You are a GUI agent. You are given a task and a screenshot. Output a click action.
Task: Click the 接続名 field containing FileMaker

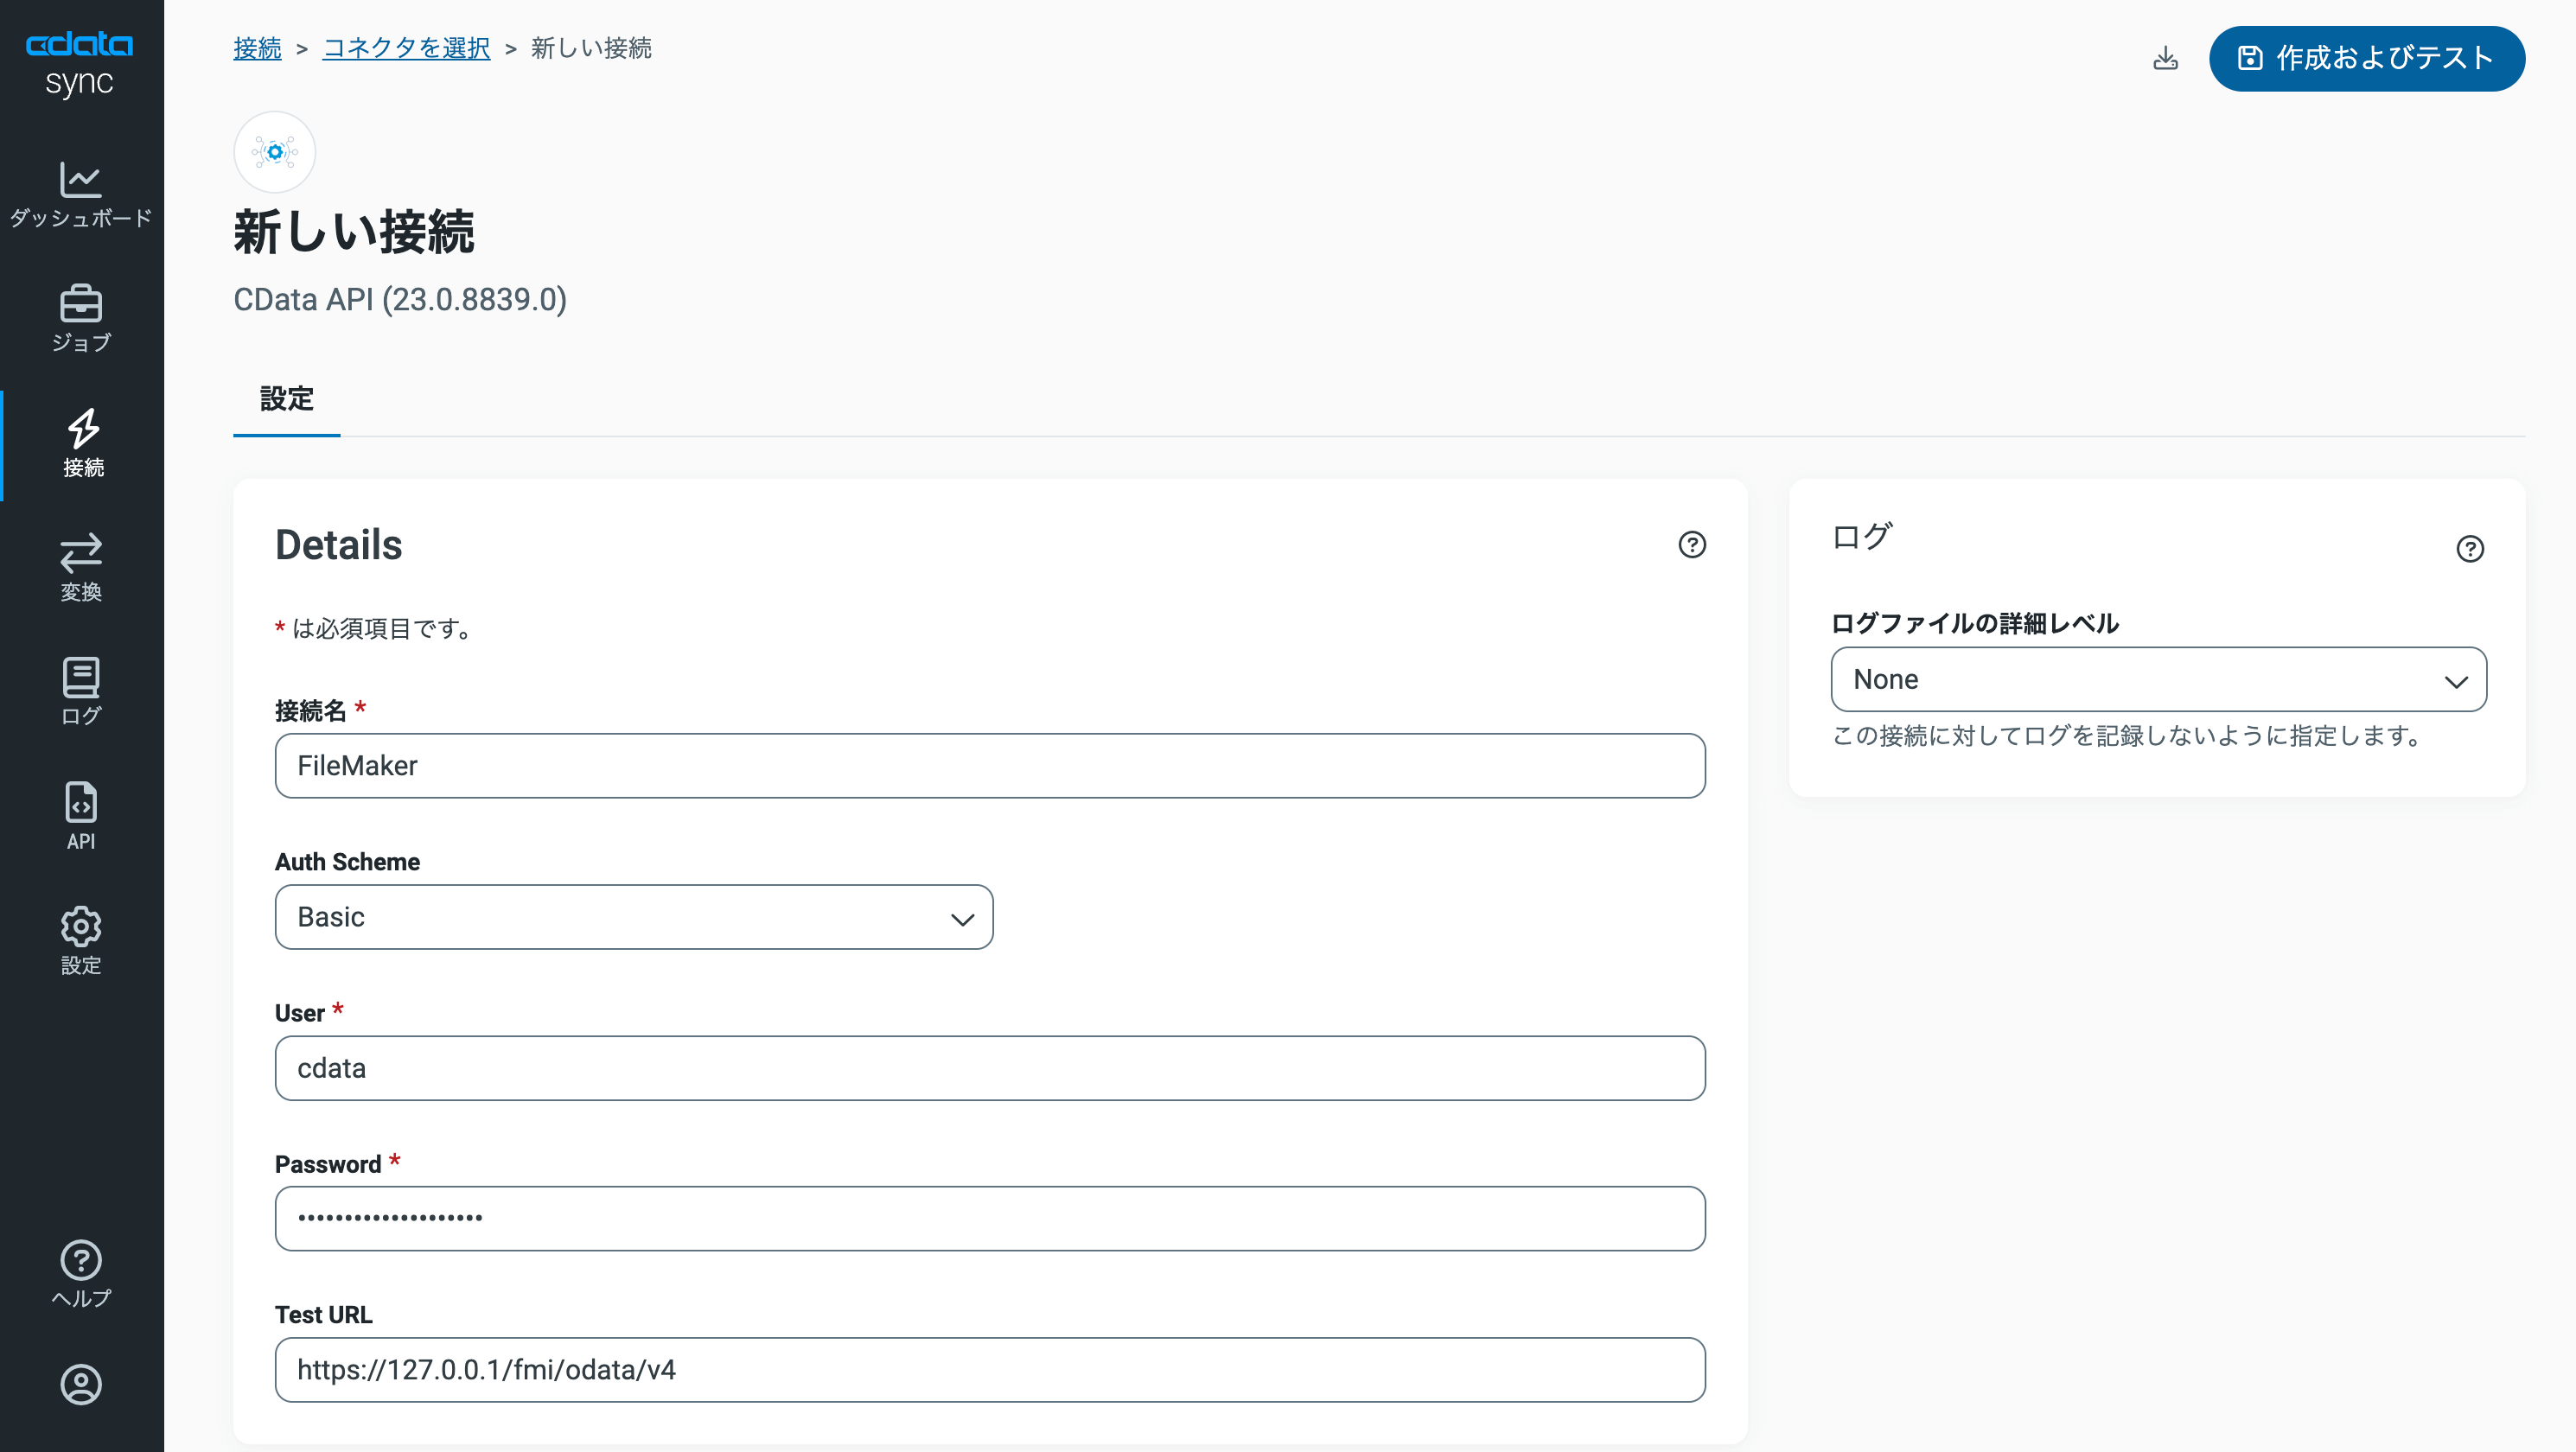[x=989, y=766]
